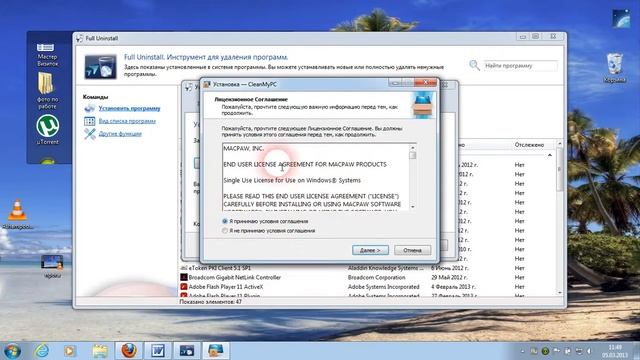
Task: Click the CleanMyPC installer title bar icon
Action: 207,84
